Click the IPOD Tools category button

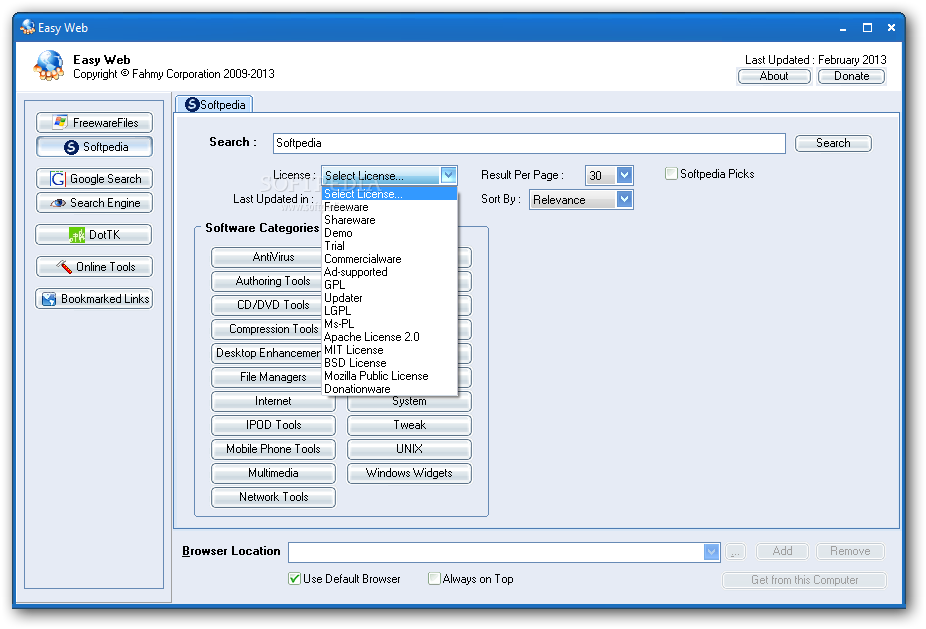point(273,425)
